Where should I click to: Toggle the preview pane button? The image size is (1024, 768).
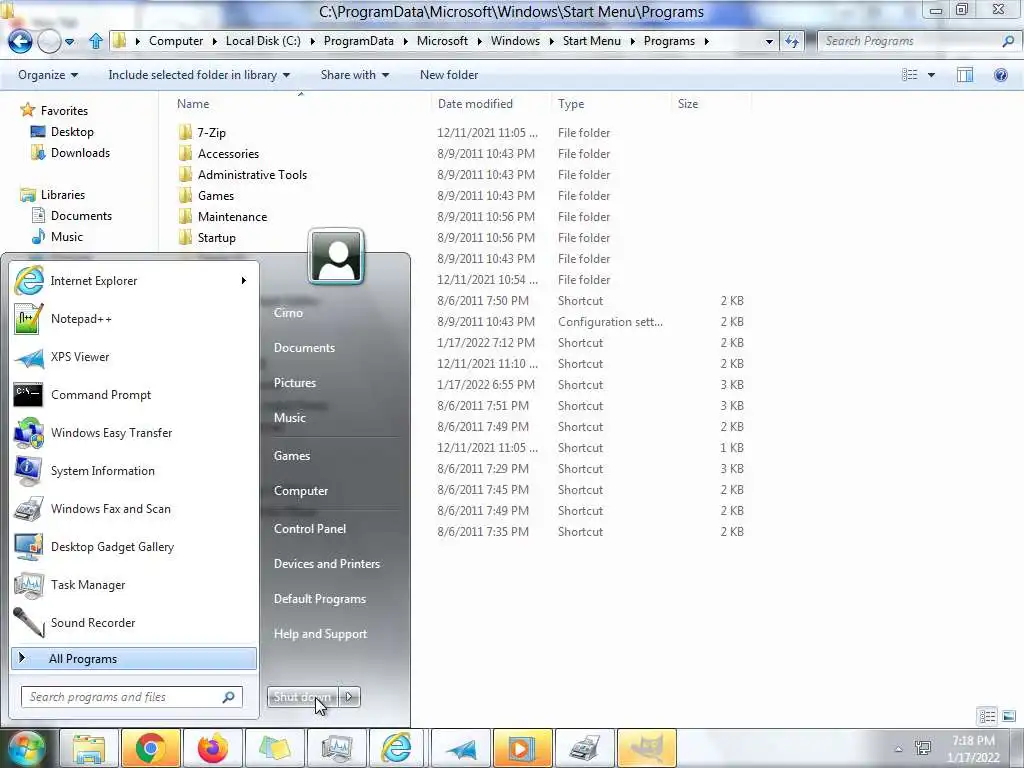(x=965, y=75)
